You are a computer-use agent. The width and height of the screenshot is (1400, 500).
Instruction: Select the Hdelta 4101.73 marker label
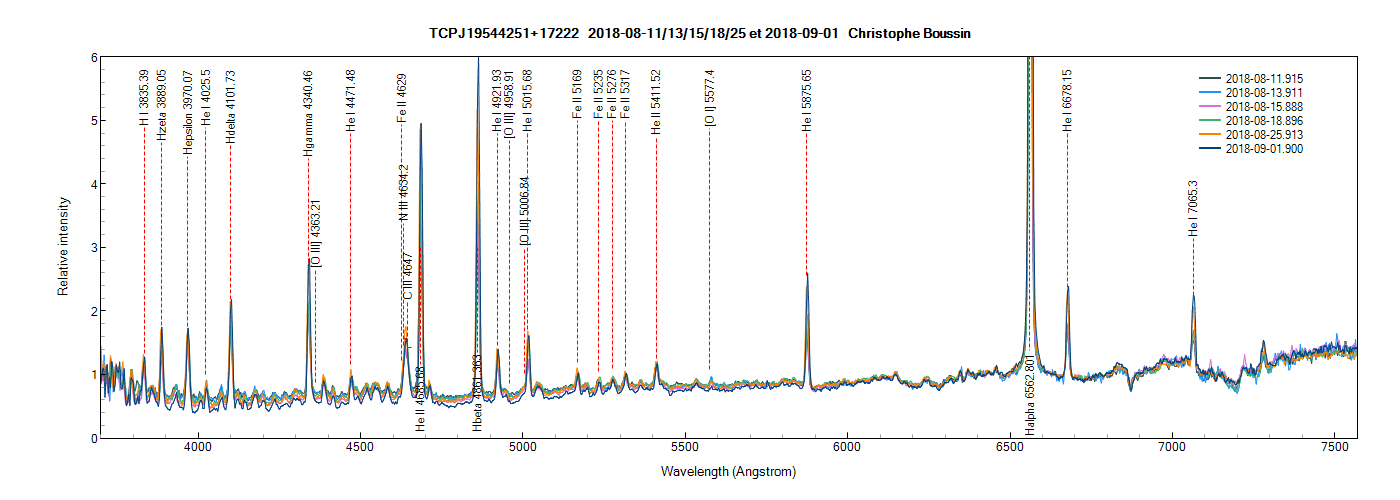point(231,107)
